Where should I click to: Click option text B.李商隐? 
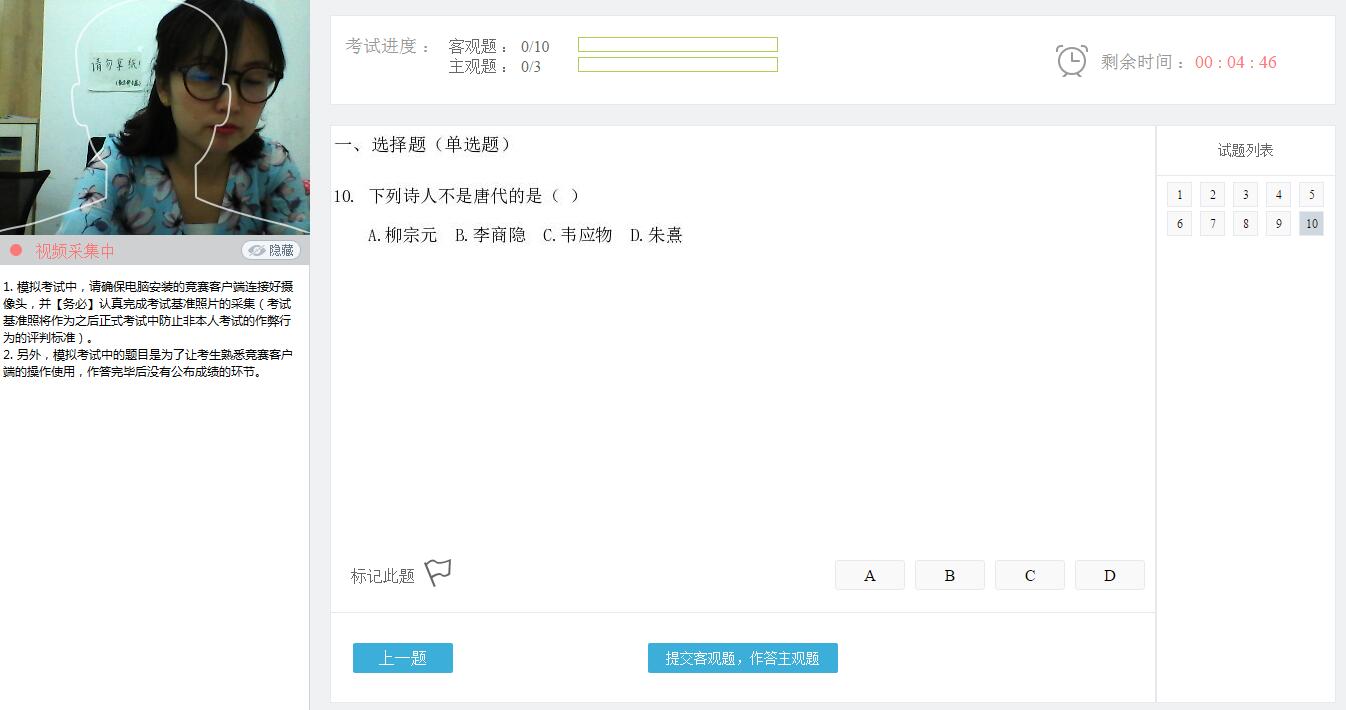490,236
